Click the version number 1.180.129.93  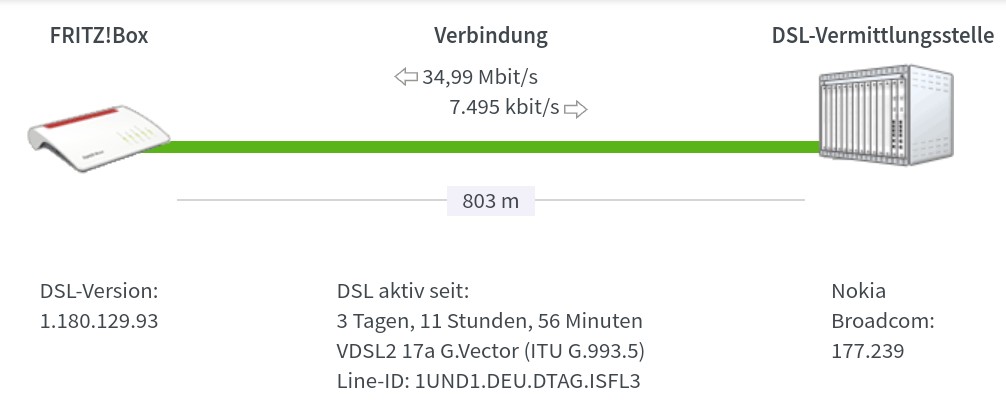pos(99,321)
